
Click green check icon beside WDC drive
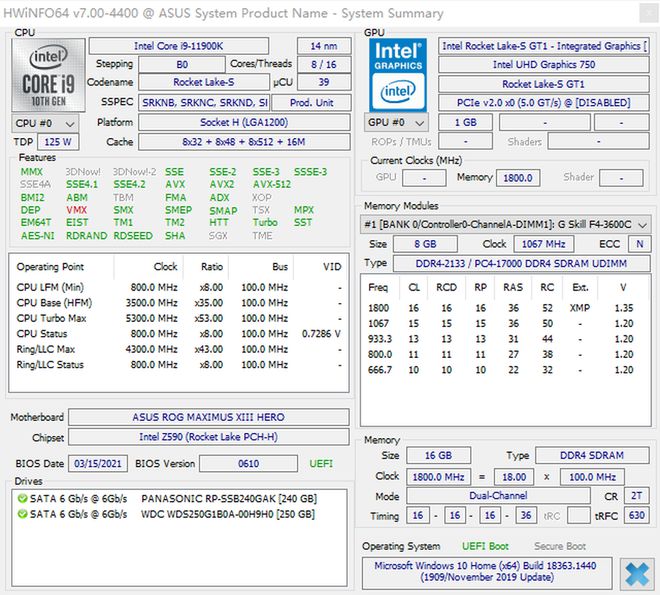(x=22, y=514)
